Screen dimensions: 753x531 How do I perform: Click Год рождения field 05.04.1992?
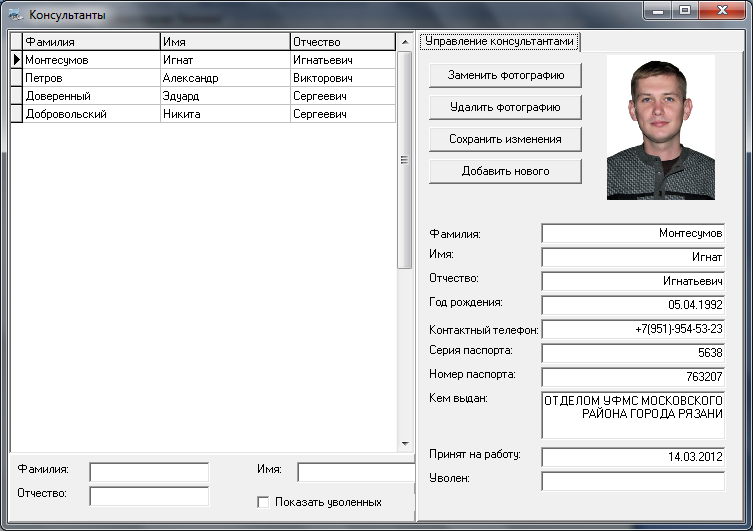tap(633, 305)
